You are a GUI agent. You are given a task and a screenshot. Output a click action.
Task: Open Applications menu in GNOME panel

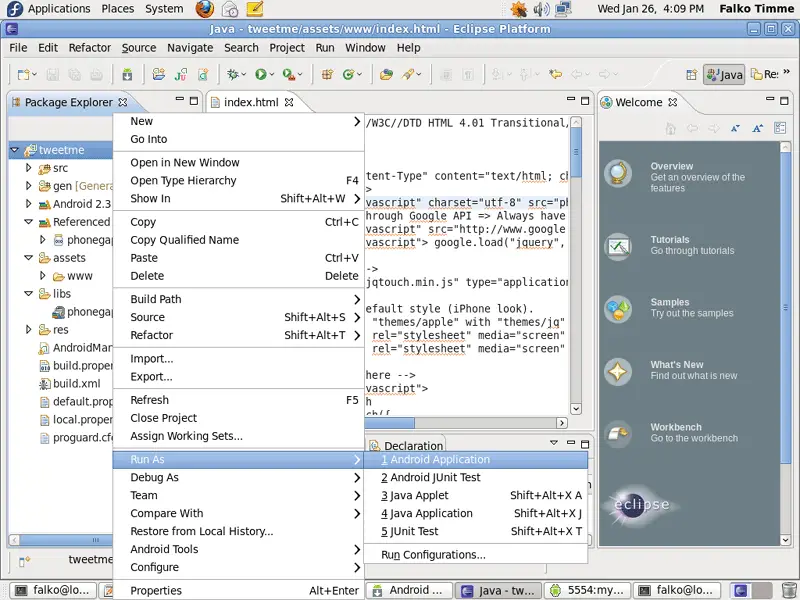pyautogui.click(x=58, y=9)
